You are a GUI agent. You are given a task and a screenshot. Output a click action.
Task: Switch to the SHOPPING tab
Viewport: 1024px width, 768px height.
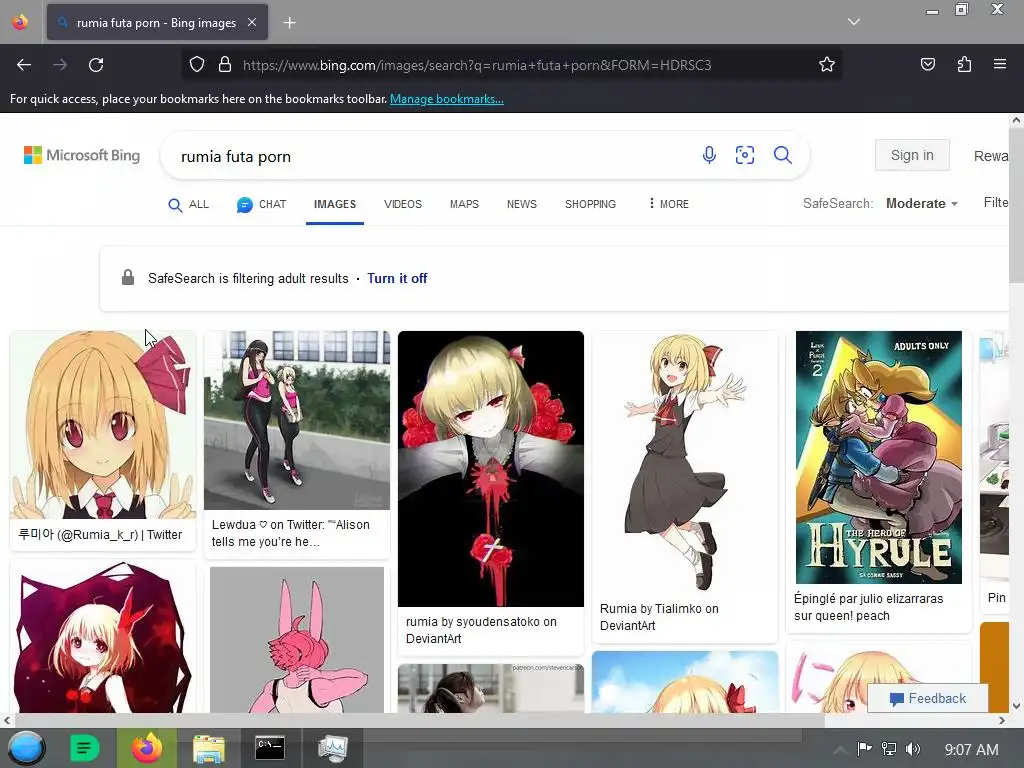point(590,204)
